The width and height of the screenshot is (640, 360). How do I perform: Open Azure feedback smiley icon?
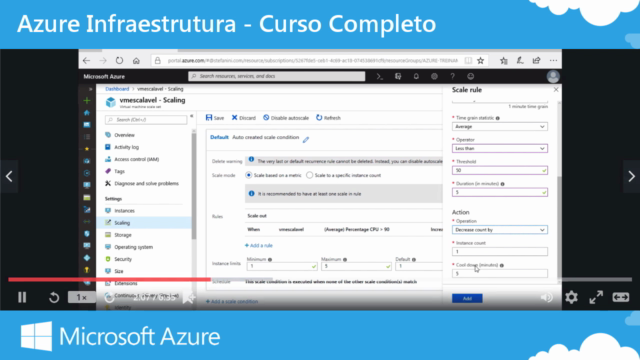tap(471, 76)
